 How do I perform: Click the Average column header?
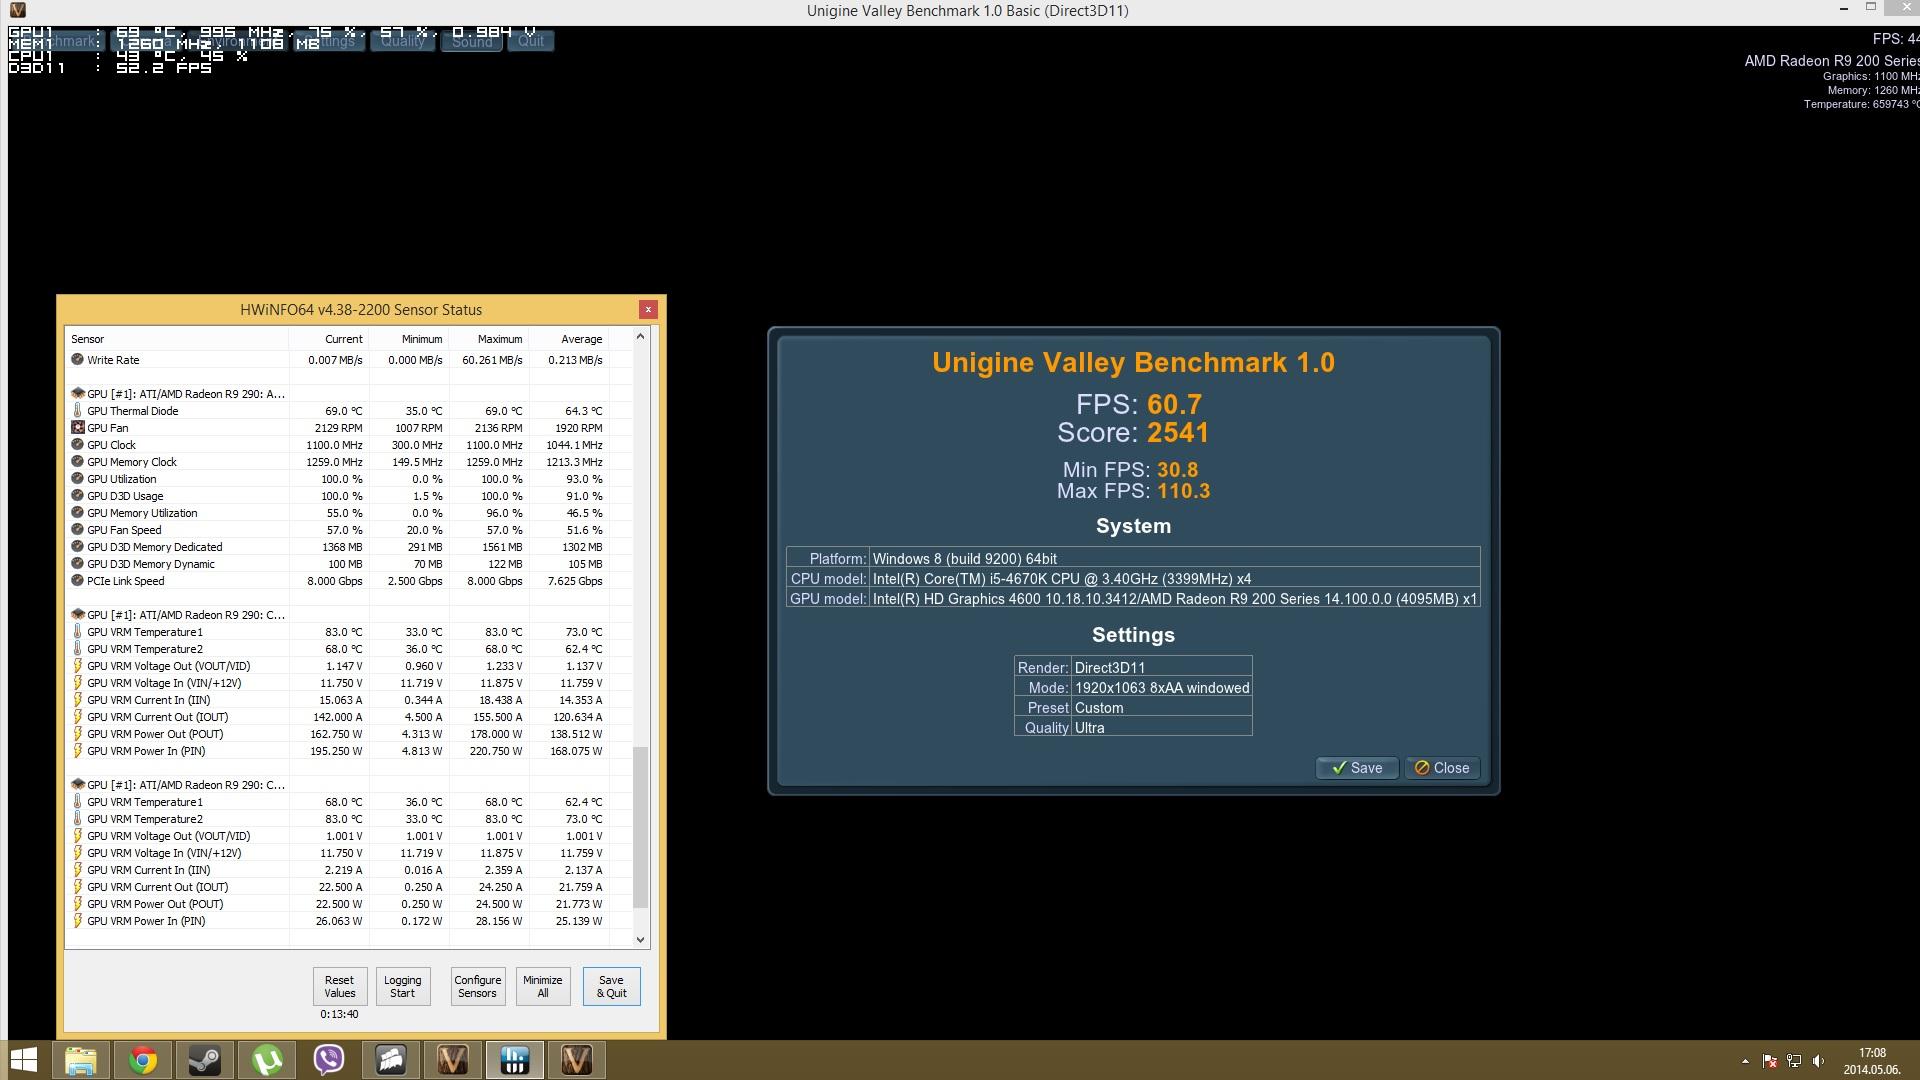point(569,339)
